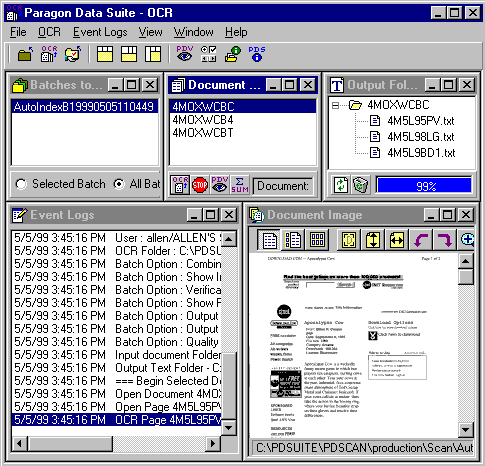The height and width of the screenshot is (466, 485).
Task: Click the scanned document page preview
Action: 353,346
